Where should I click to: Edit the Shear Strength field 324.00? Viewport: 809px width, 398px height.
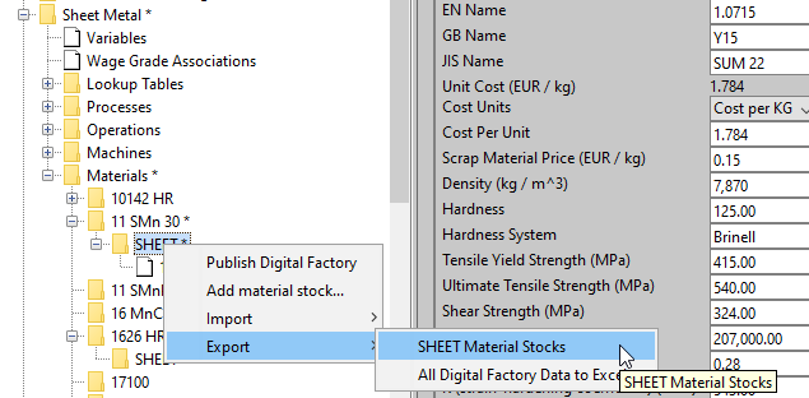pyautogui.click(x=759, y=313)
